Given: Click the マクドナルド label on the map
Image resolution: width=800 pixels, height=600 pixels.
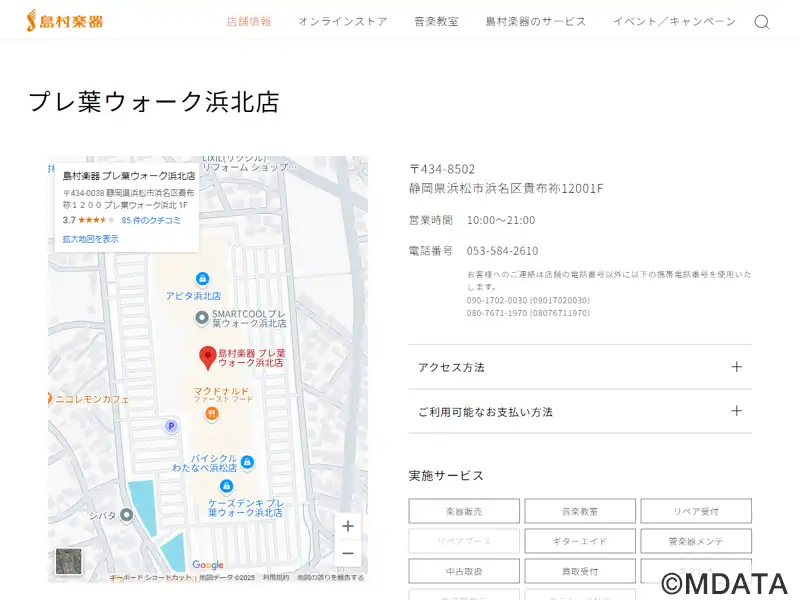Looking at the screenshot, I should tap(221, 391).
